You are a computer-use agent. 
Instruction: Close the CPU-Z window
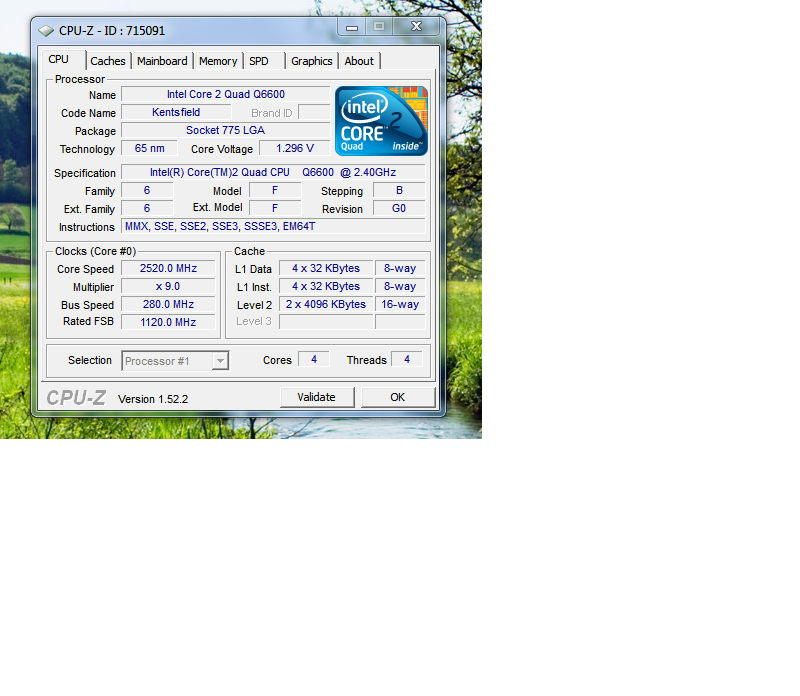417,27
